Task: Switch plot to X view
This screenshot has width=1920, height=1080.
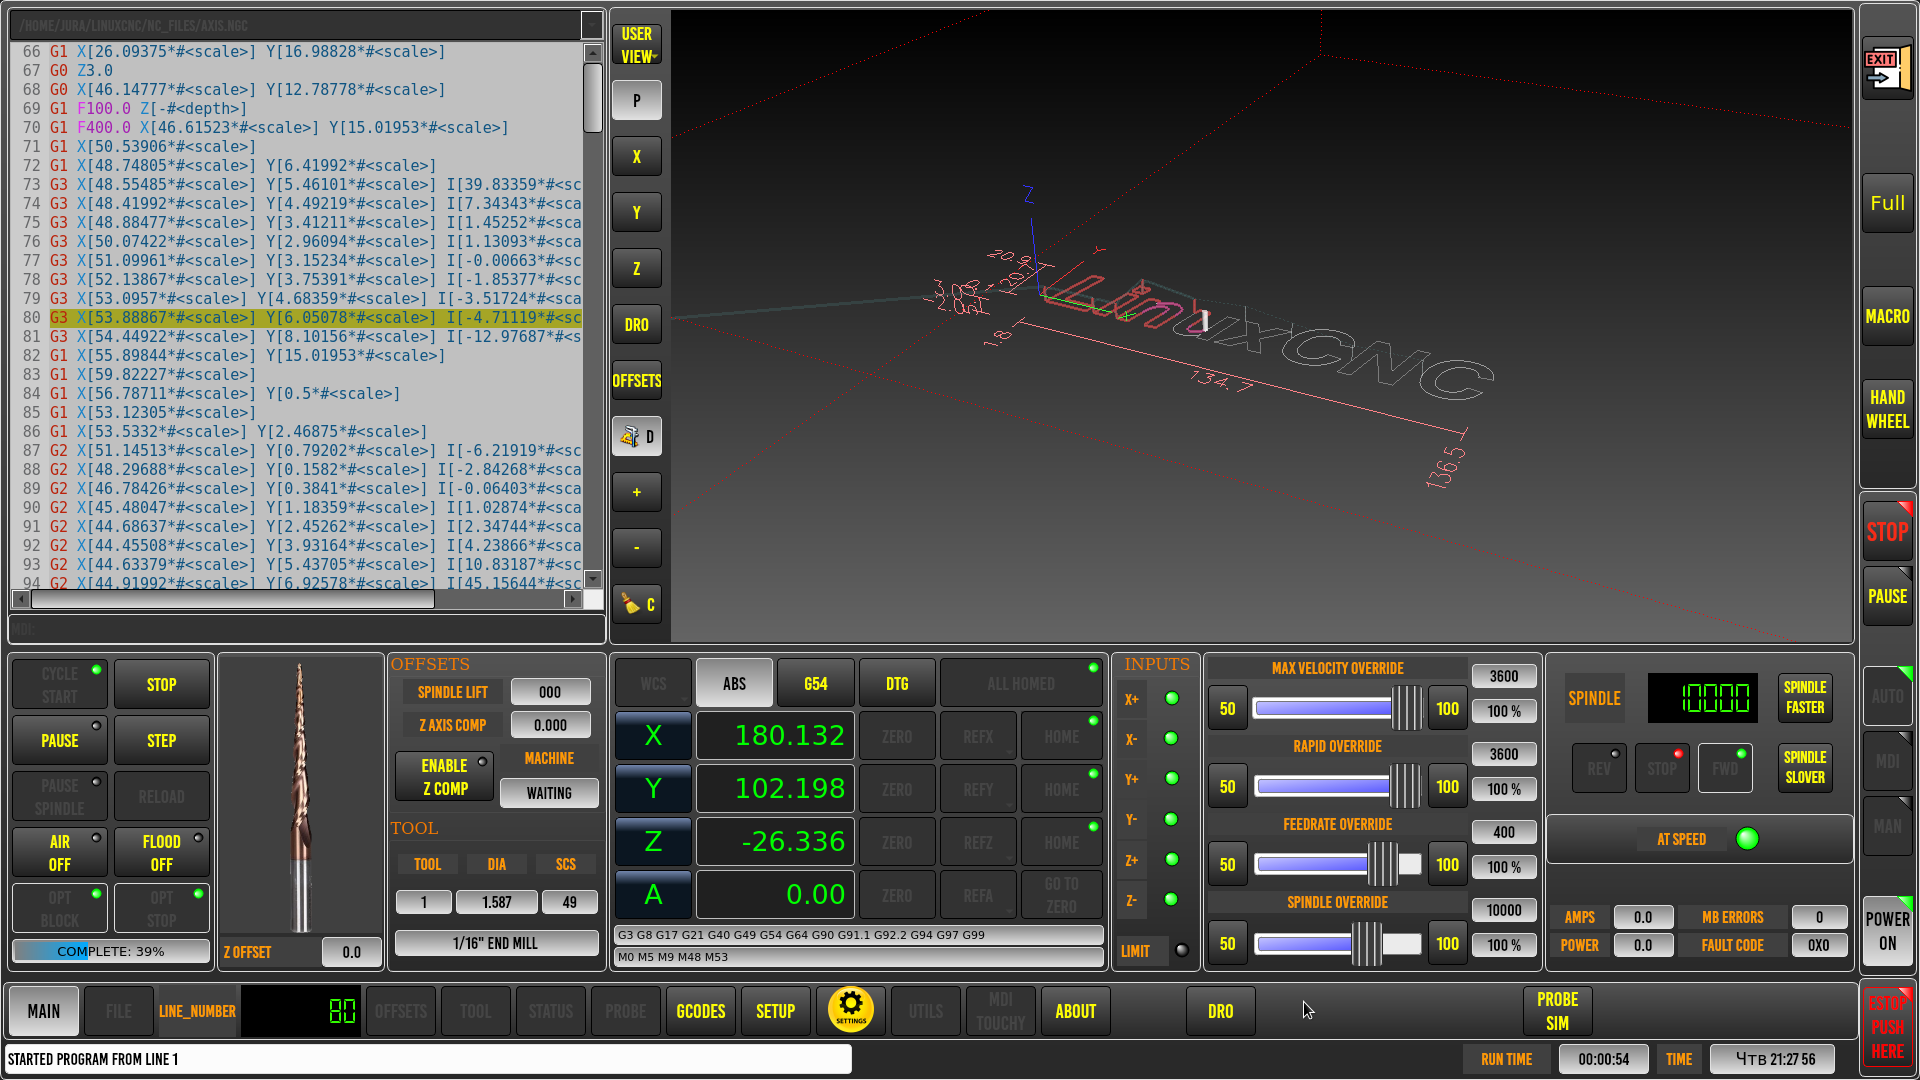Action: pyautogui.click(x=637, y=157)
